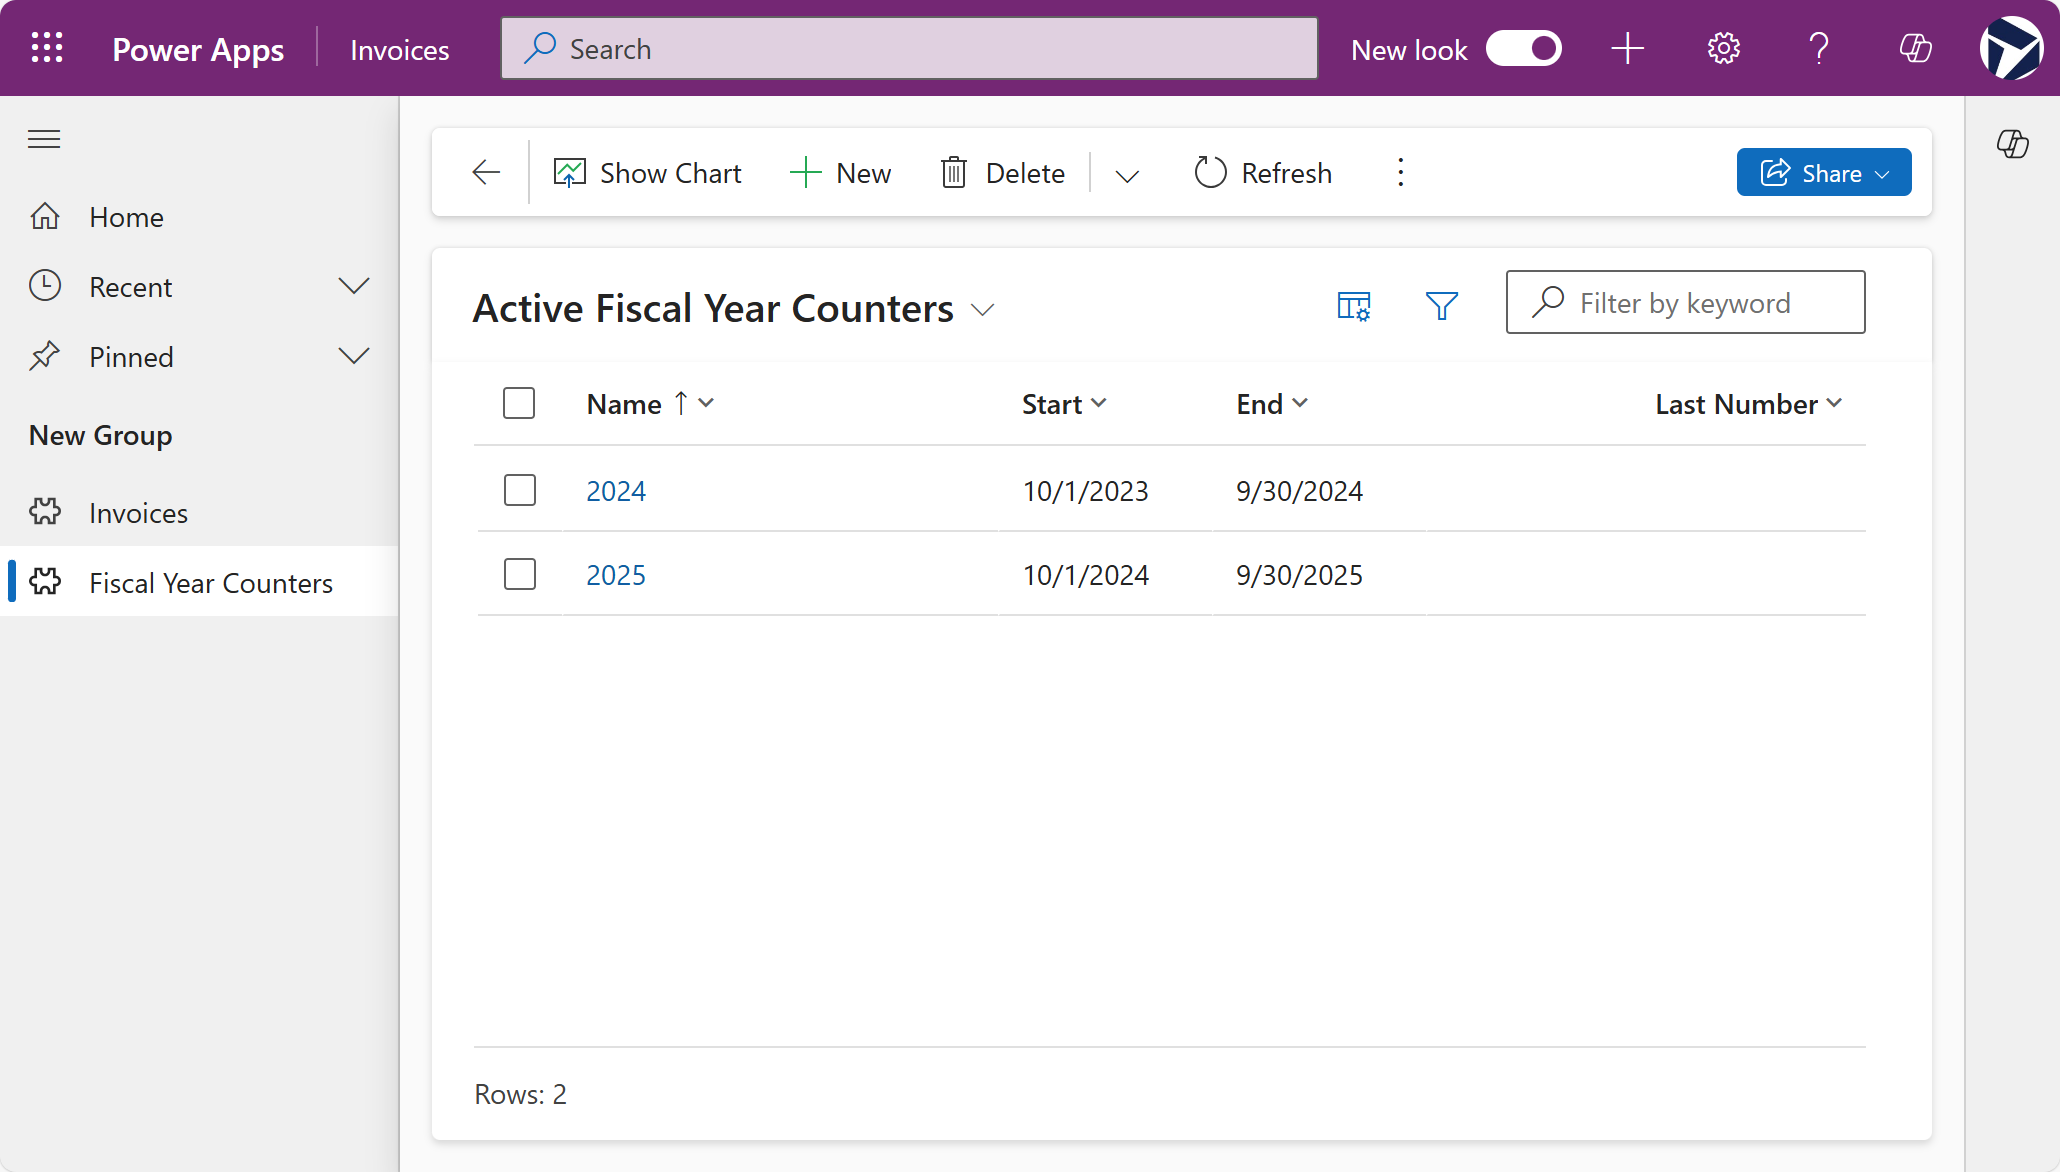Go to Home in the sidebar
This screenshot has width=2060, height=1172.
coord(200,217)
